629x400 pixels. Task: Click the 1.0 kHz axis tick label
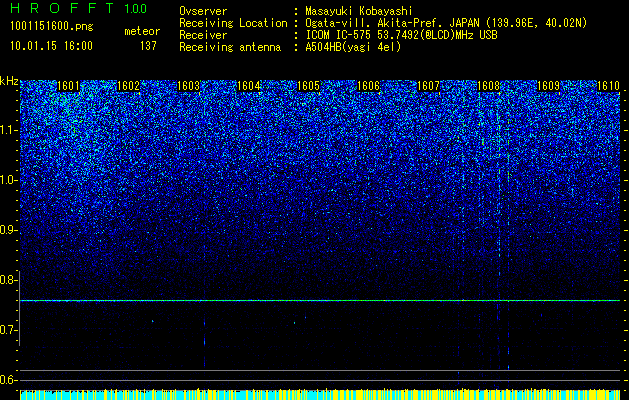[9, 181]
